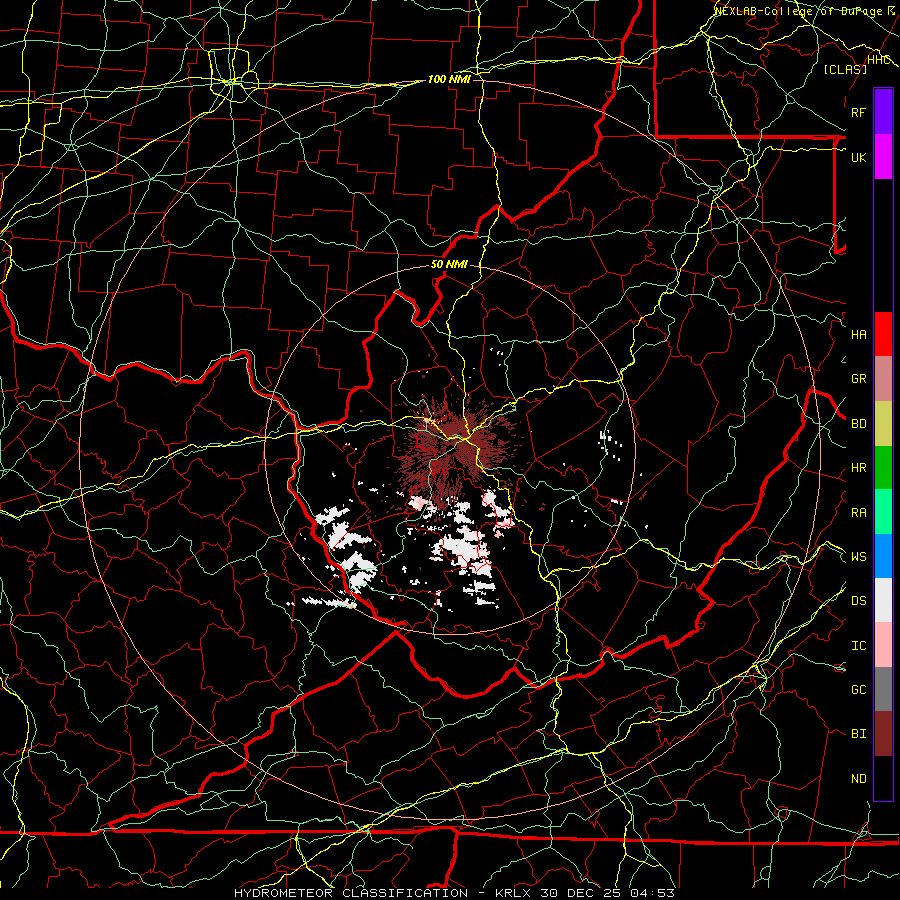Select the RA legend label
Image resolution: width=900 pixels, height=900 pixels.
coord(859,513)
